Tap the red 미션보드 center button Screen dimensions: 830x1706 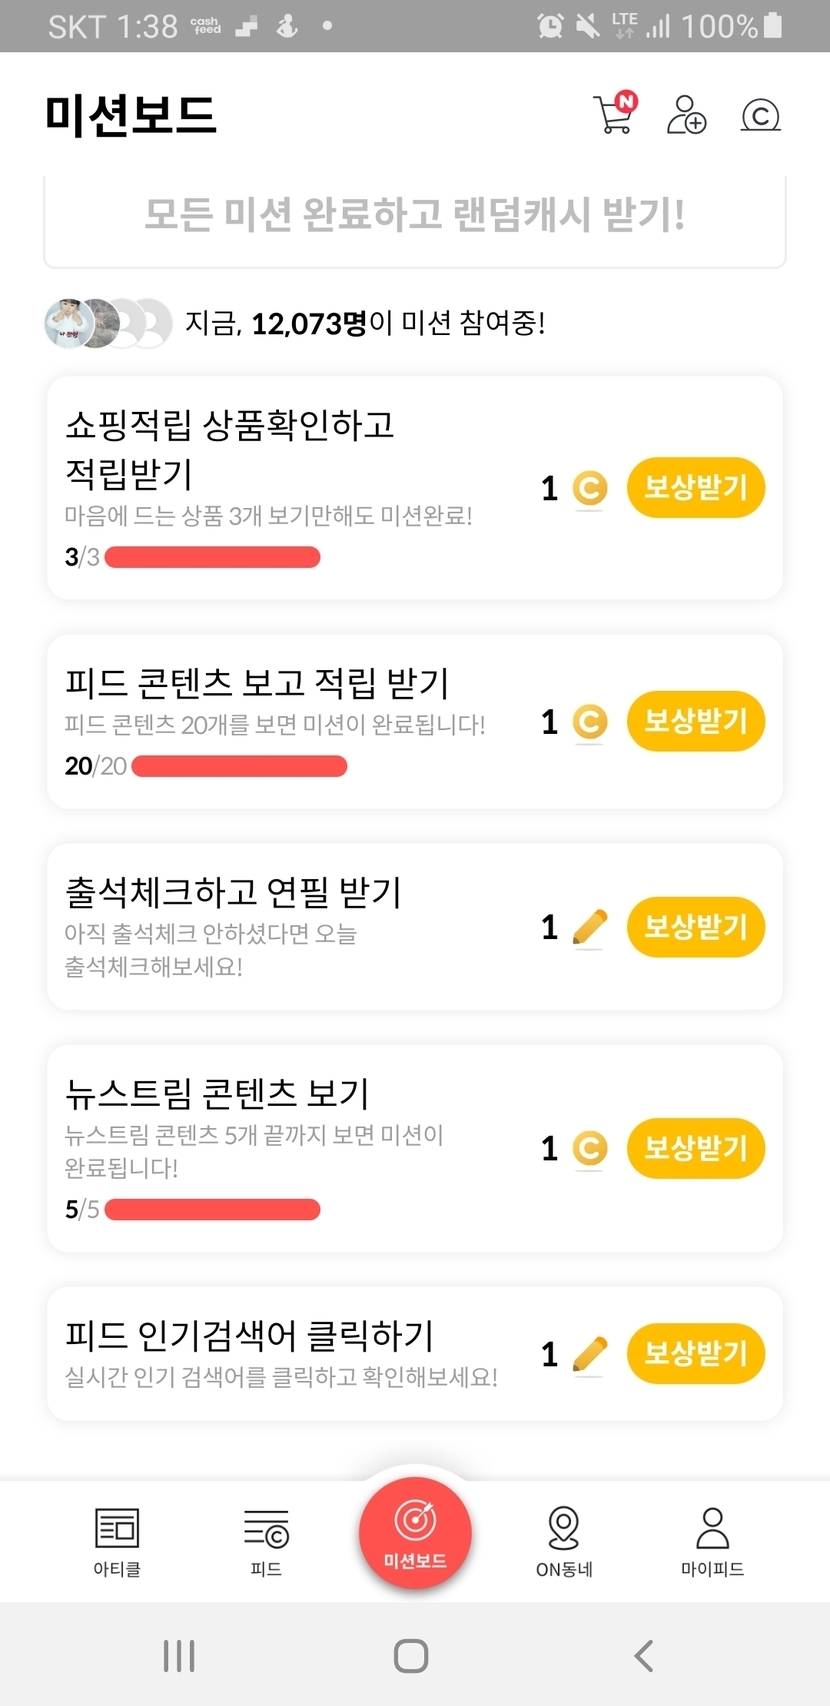[415, 1532]
